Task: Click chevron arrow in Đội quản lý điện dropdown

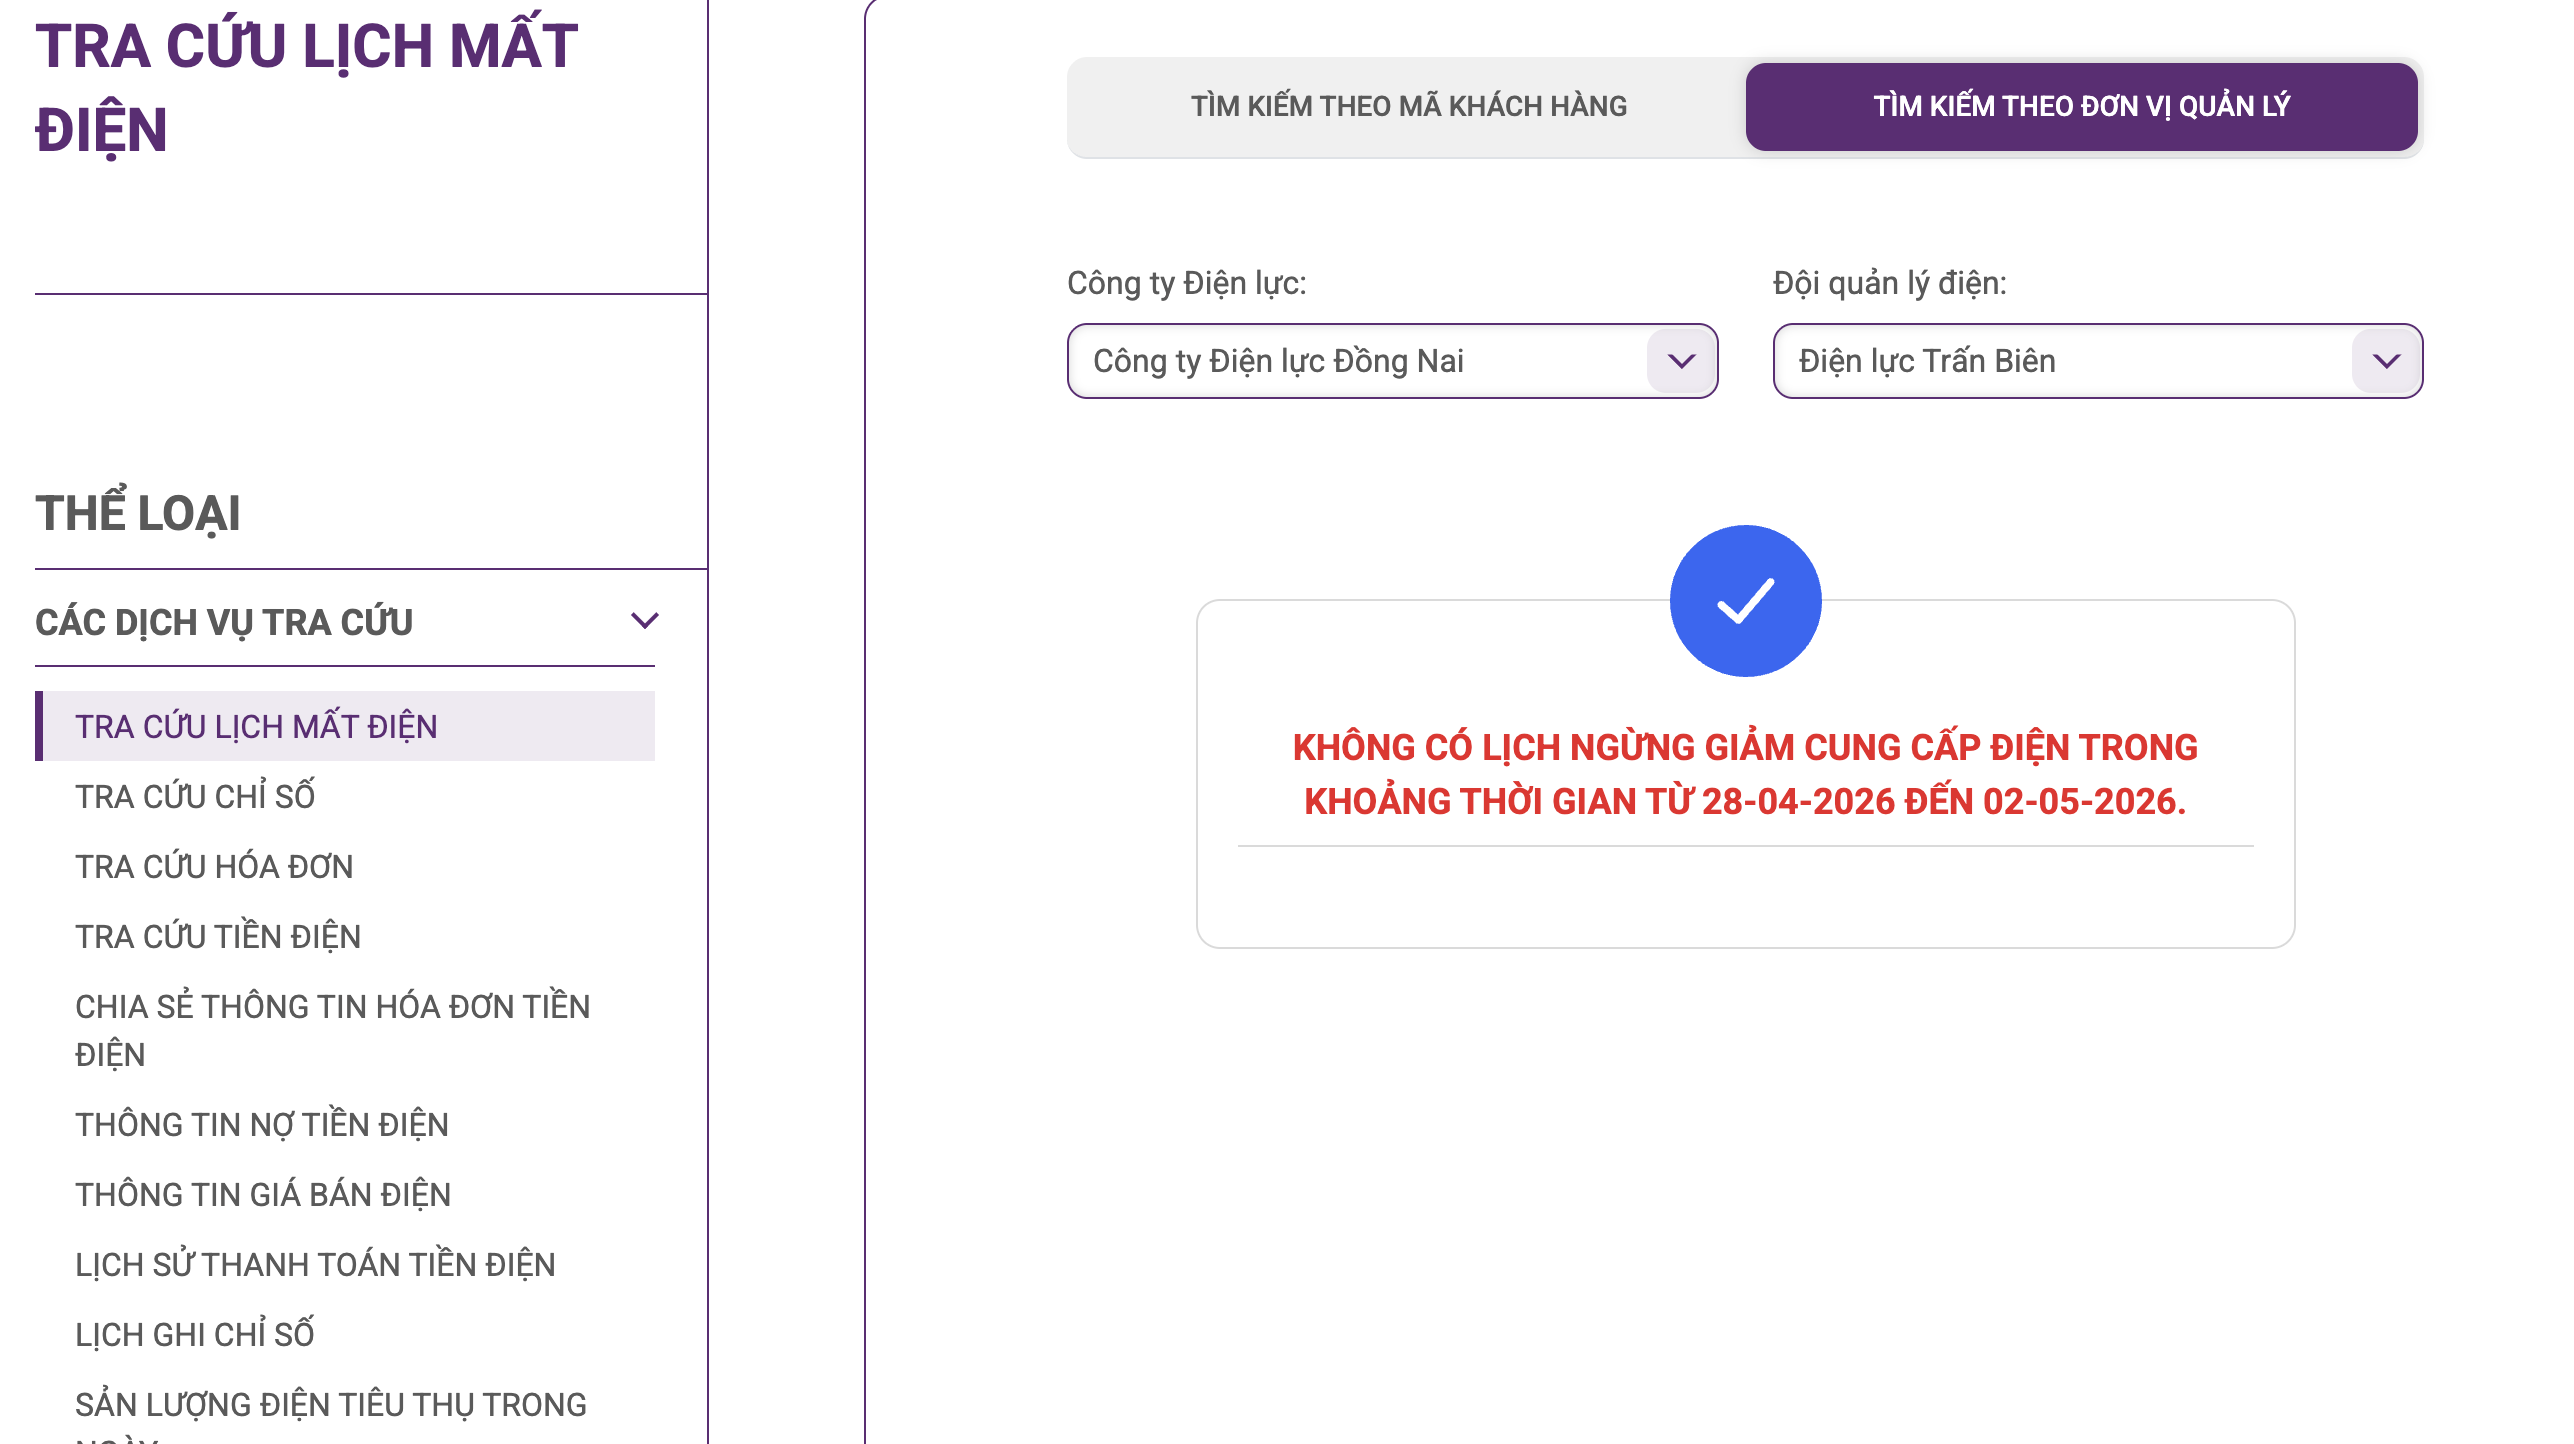Action: [x=2386, y=361]
